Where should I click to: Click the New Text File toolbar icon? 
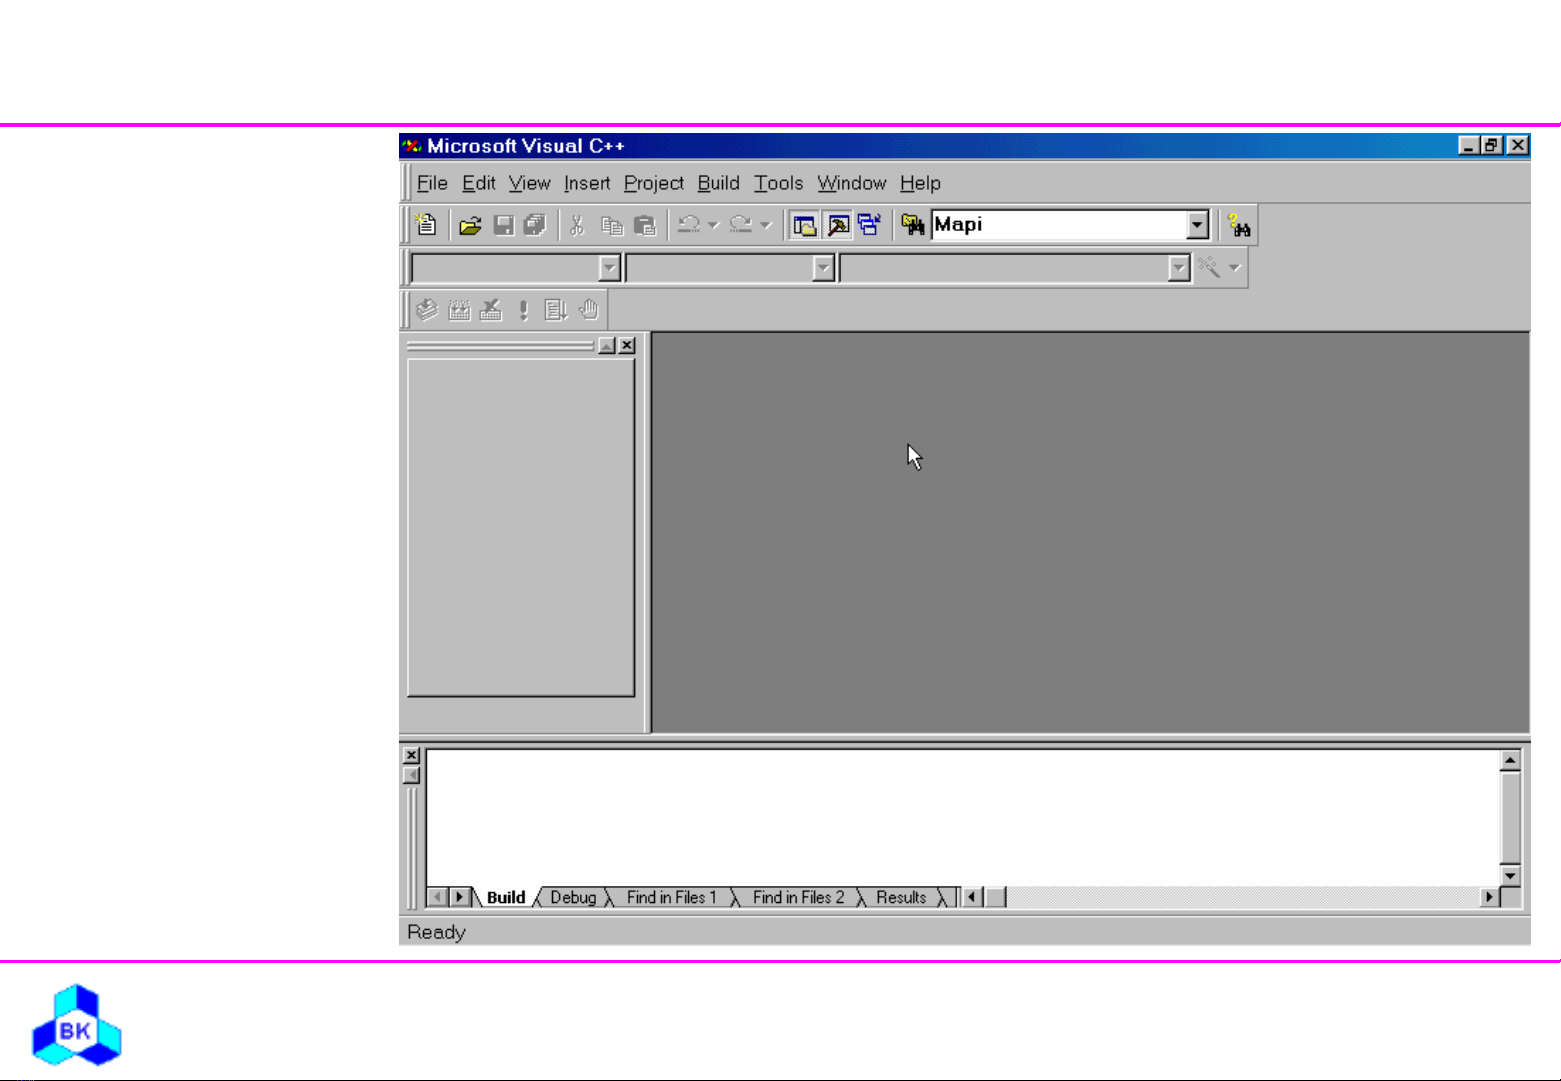coord(426,225)
